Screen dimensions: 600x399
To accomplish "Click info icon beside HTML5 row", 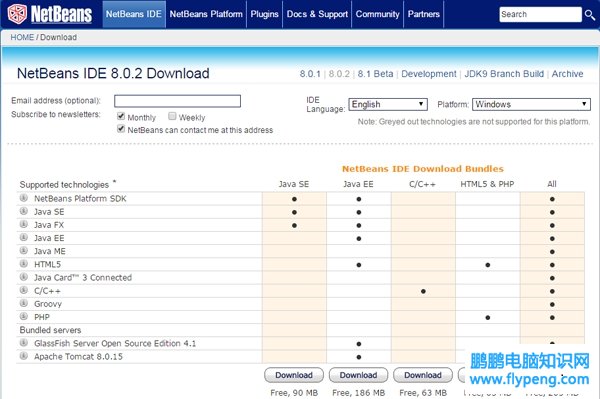I will (x=24, y=264).
